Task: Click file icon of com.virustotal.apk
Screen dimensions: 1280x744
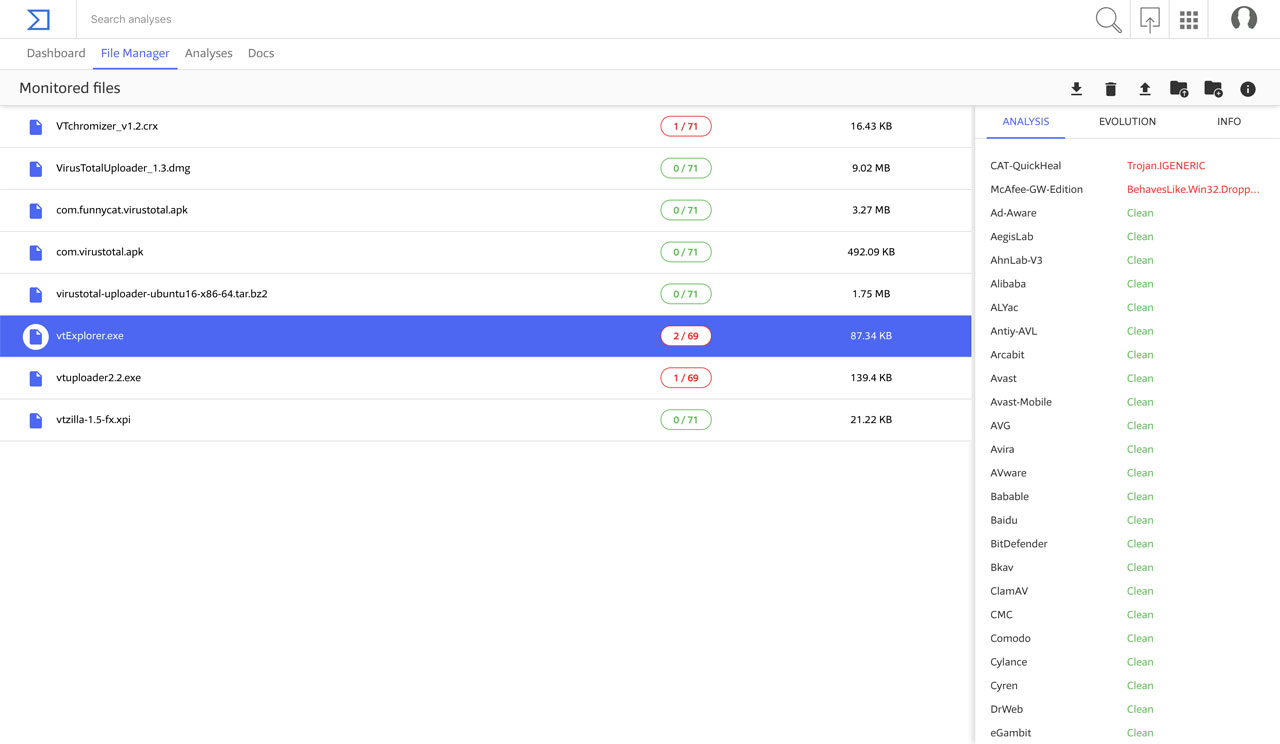Action: [36, 253]
